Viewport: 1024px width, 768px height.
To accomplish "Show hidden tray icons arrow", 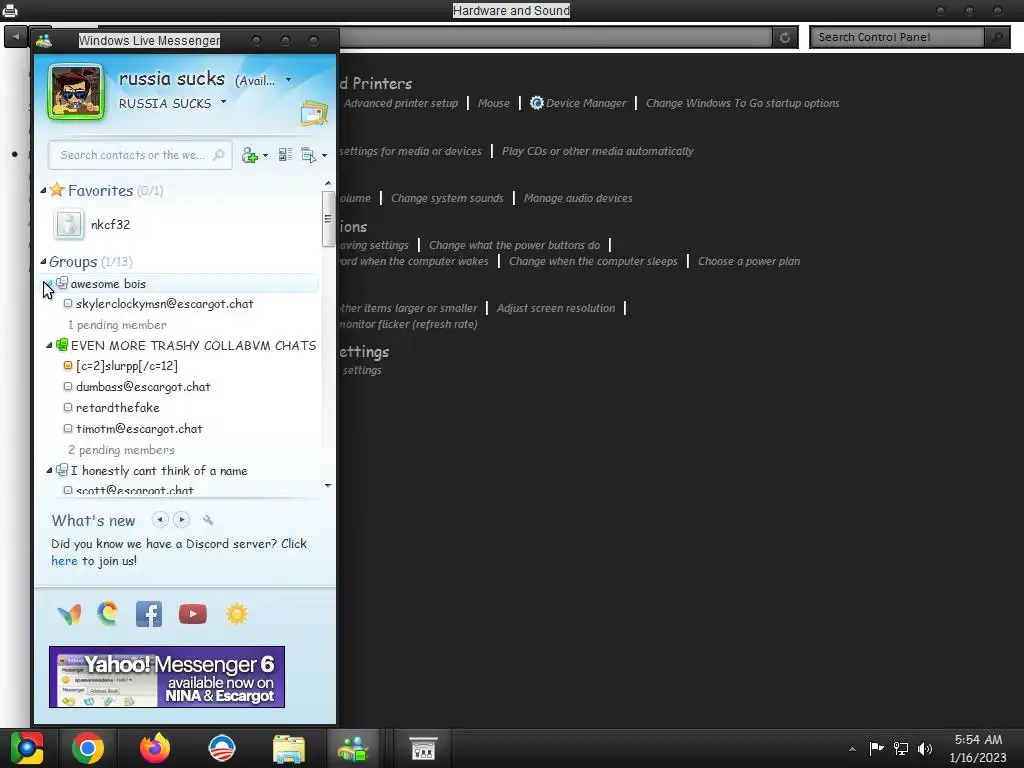I will (x=852, y=749).
